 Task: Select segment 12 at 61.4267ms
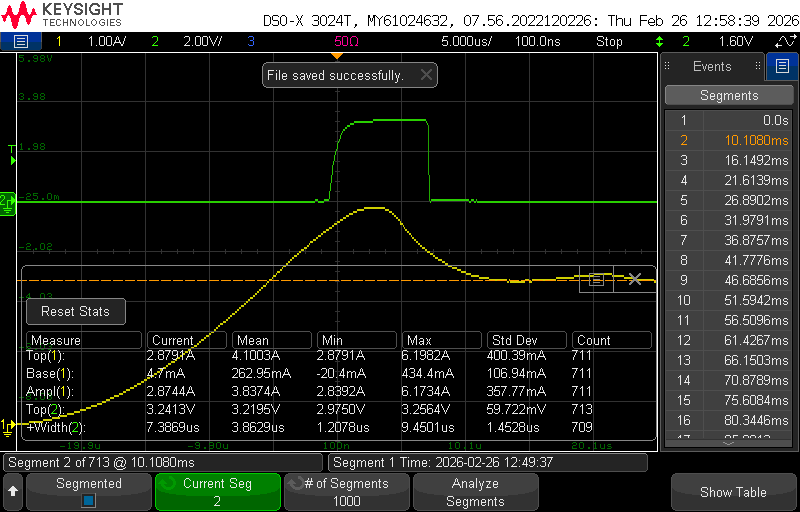(x=729, y=340)
